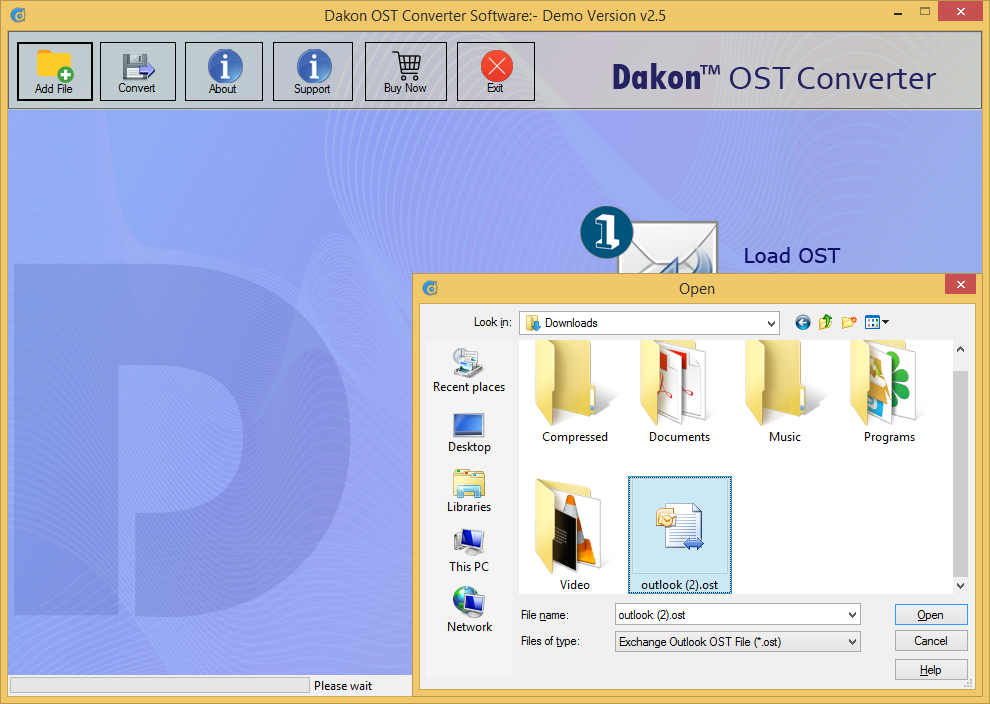The image size is (990, 704).
Task: Click the Load OST step label
Action: [791, 256]
